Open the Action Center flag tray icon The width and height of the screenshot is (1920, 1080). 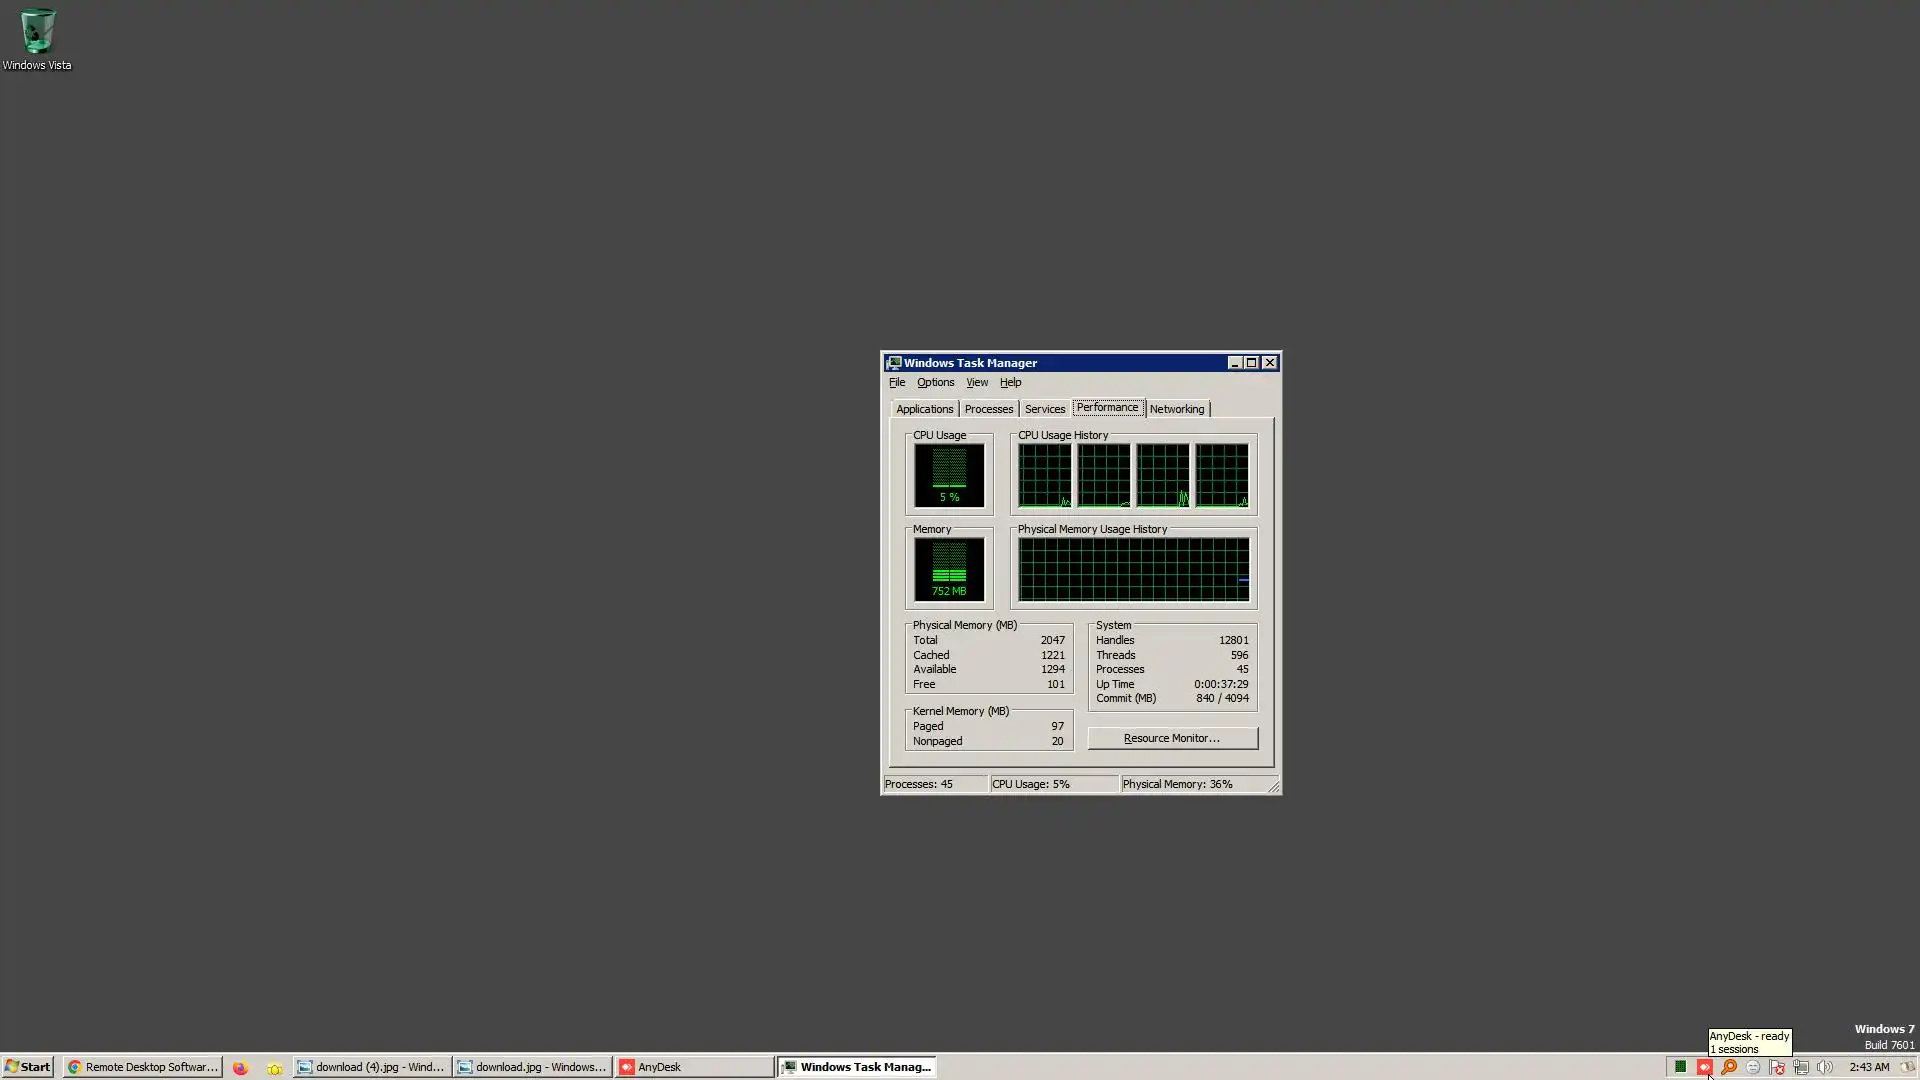[x=1777, y=1067]
